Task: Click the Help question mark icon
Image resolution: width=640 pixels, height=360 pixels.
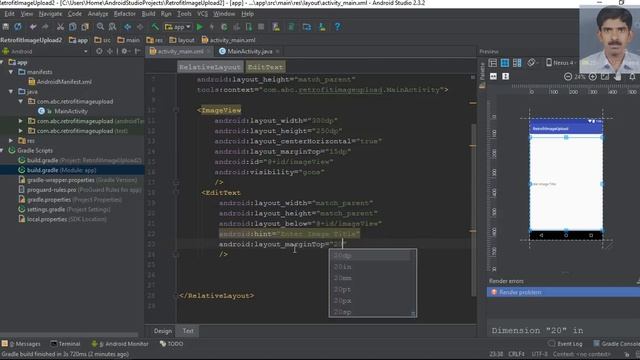Action: click(337, 27)
